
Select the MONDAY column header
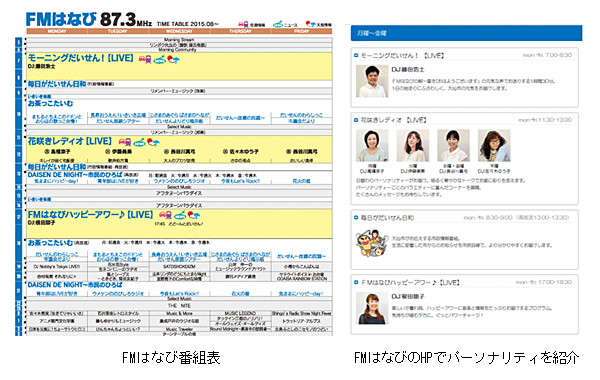57,31
